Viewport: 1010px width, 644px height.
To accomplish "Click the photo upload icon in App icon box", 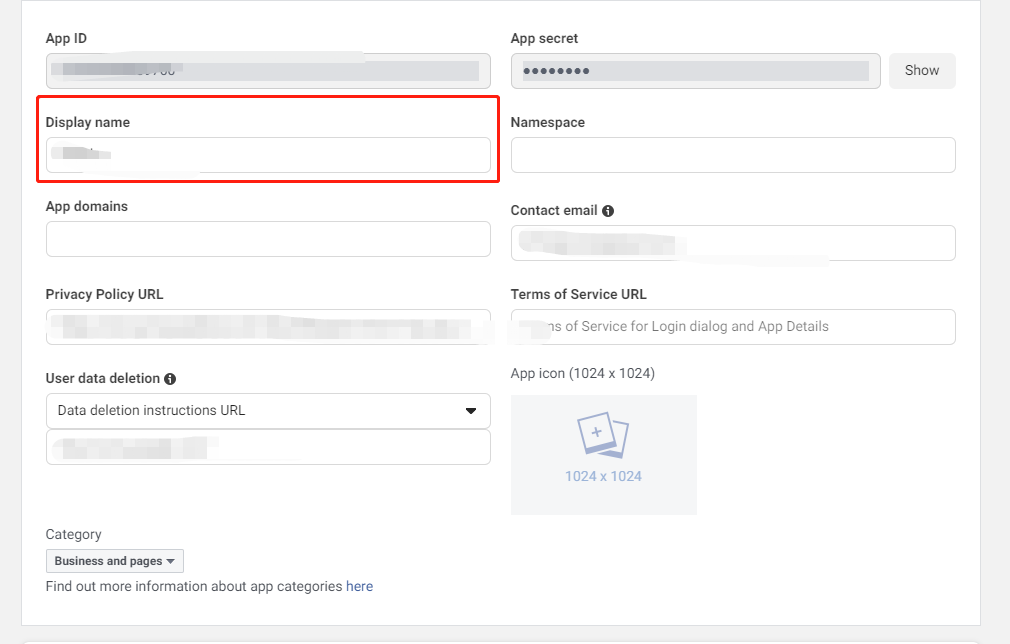I will coord(603,435).
